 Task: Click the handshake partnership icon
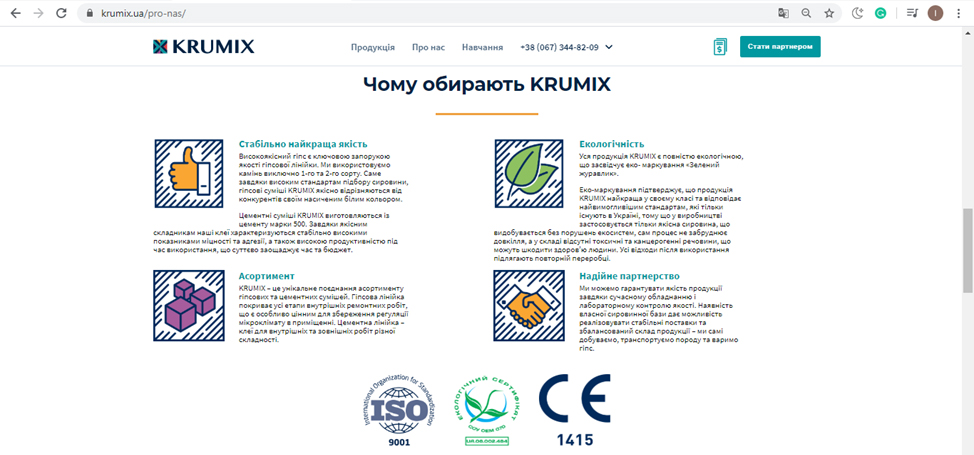click(529, 304)
